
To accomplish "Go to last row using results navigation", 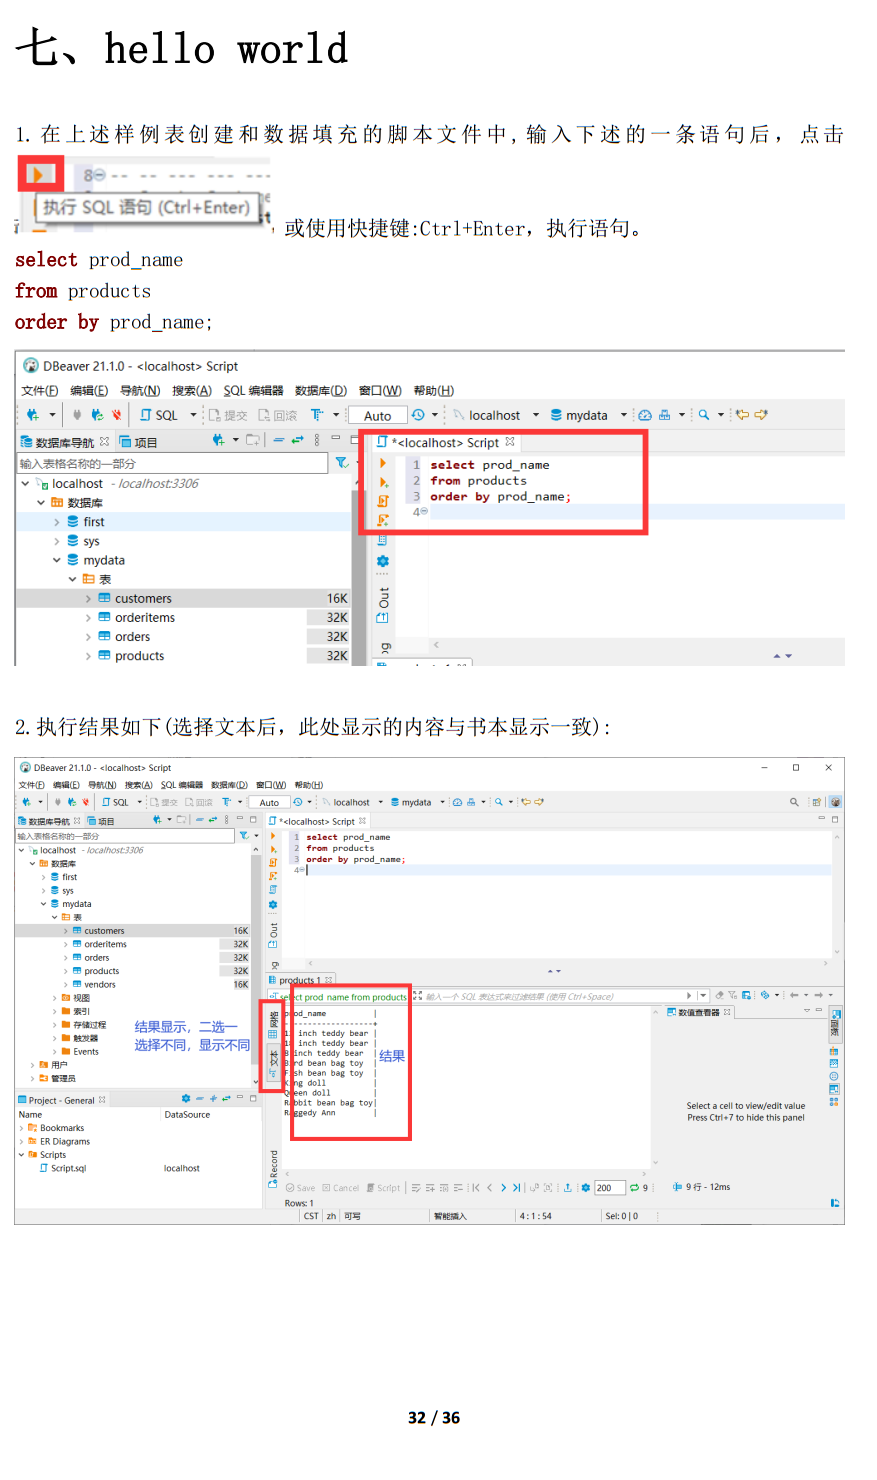I will point(516,1188).
